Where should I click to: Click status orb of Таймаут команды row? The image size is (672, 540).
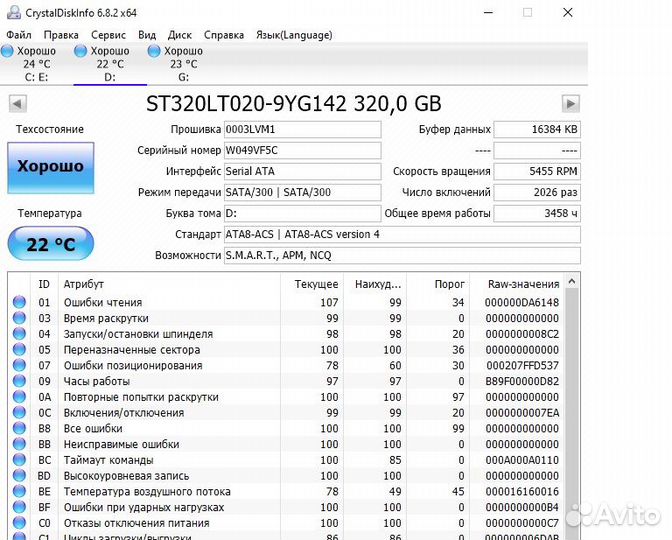click(19, 460)
